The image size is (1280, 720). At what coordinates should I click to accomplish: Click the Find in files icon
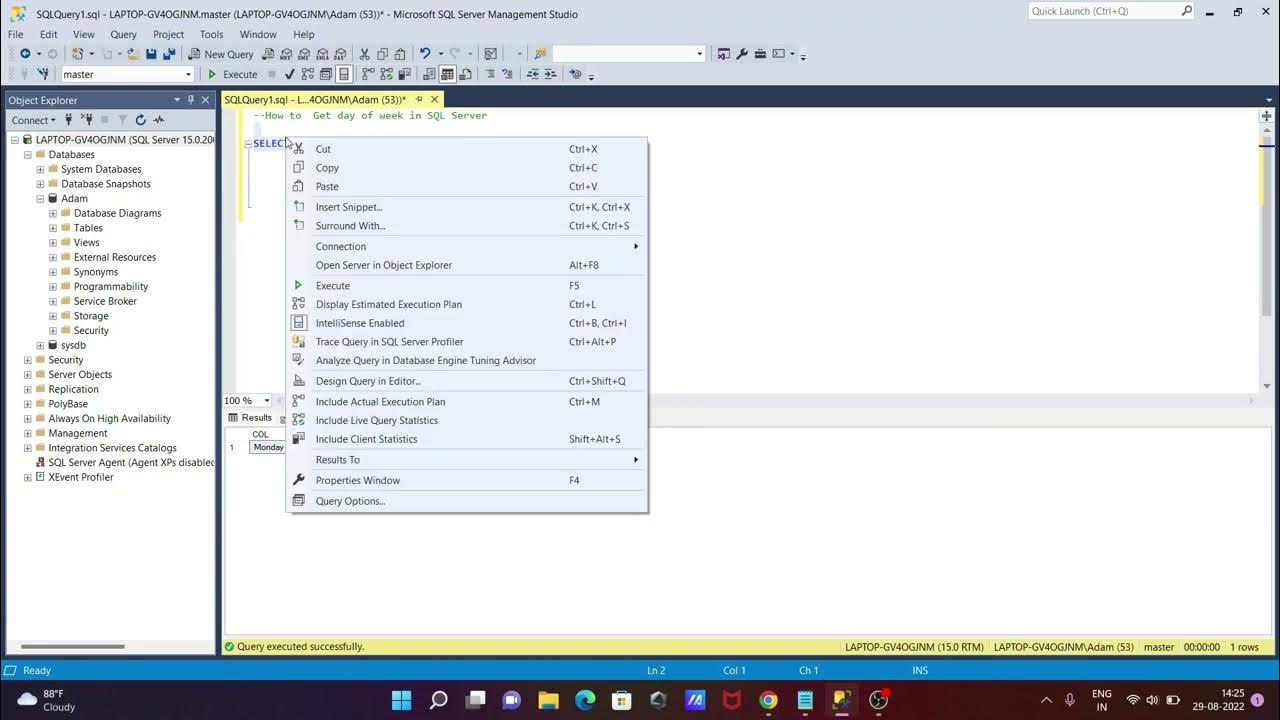[x=540, y=54]
